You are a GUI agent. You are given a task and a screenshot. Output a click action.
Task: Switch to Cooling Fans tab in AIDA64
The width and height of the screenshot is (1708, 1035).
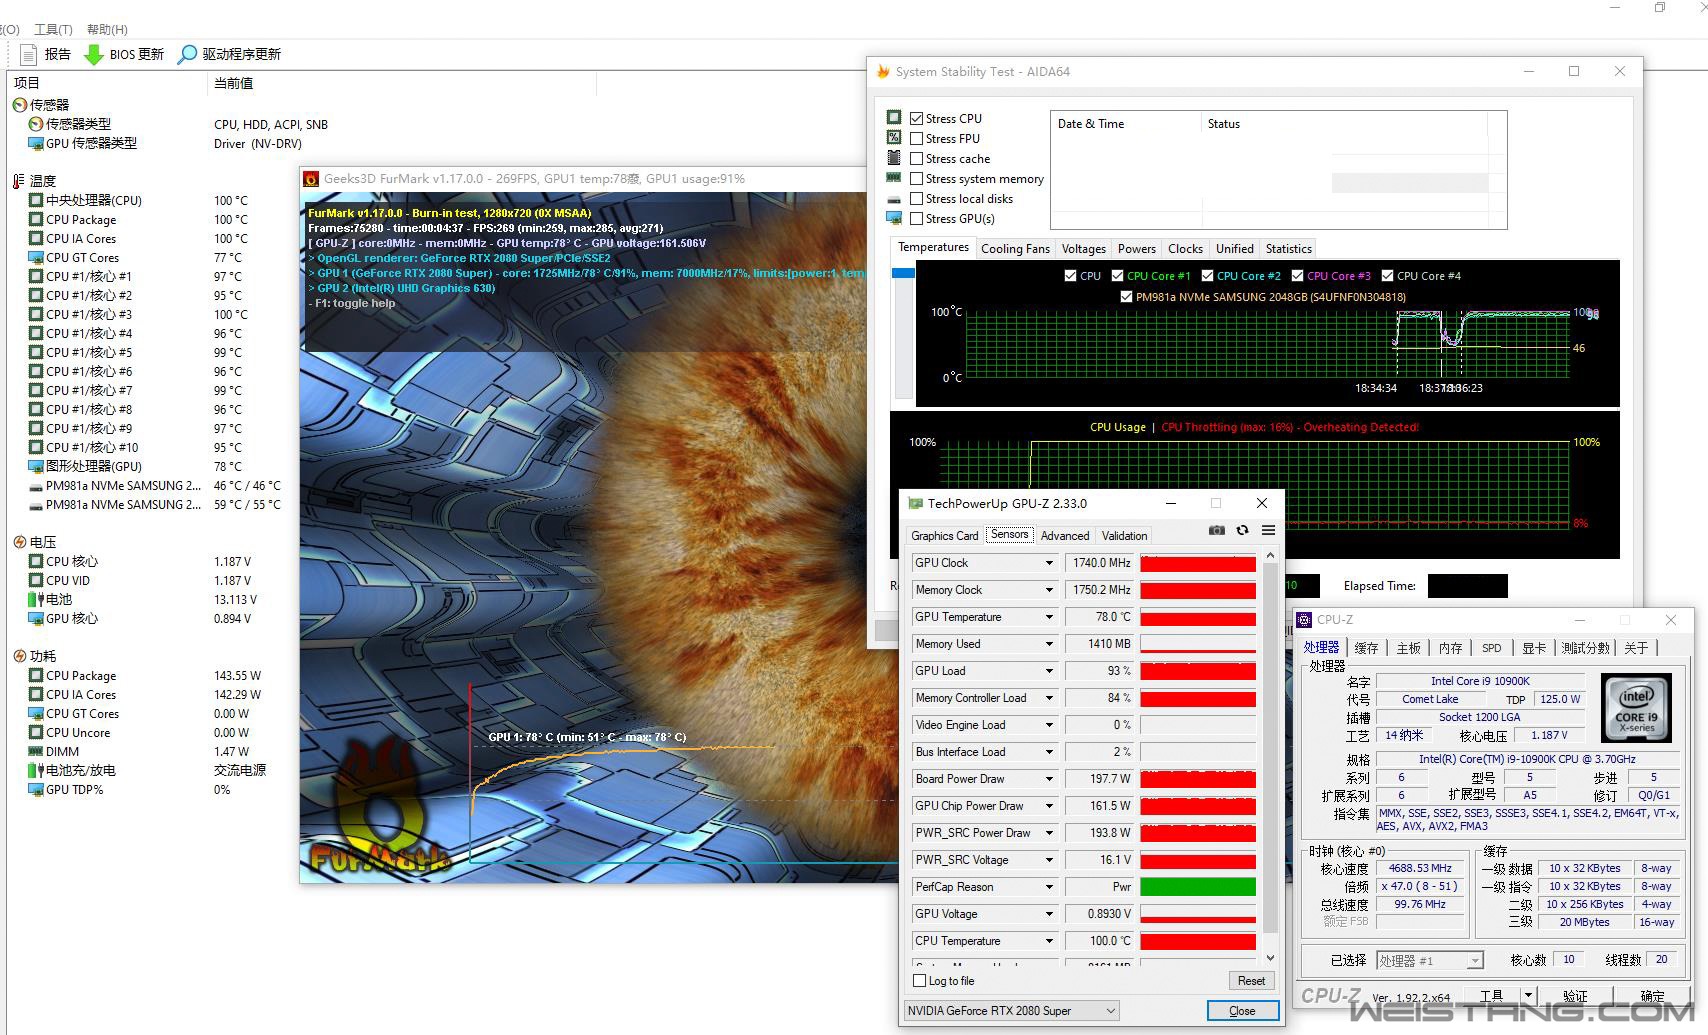pos(1015,249)
